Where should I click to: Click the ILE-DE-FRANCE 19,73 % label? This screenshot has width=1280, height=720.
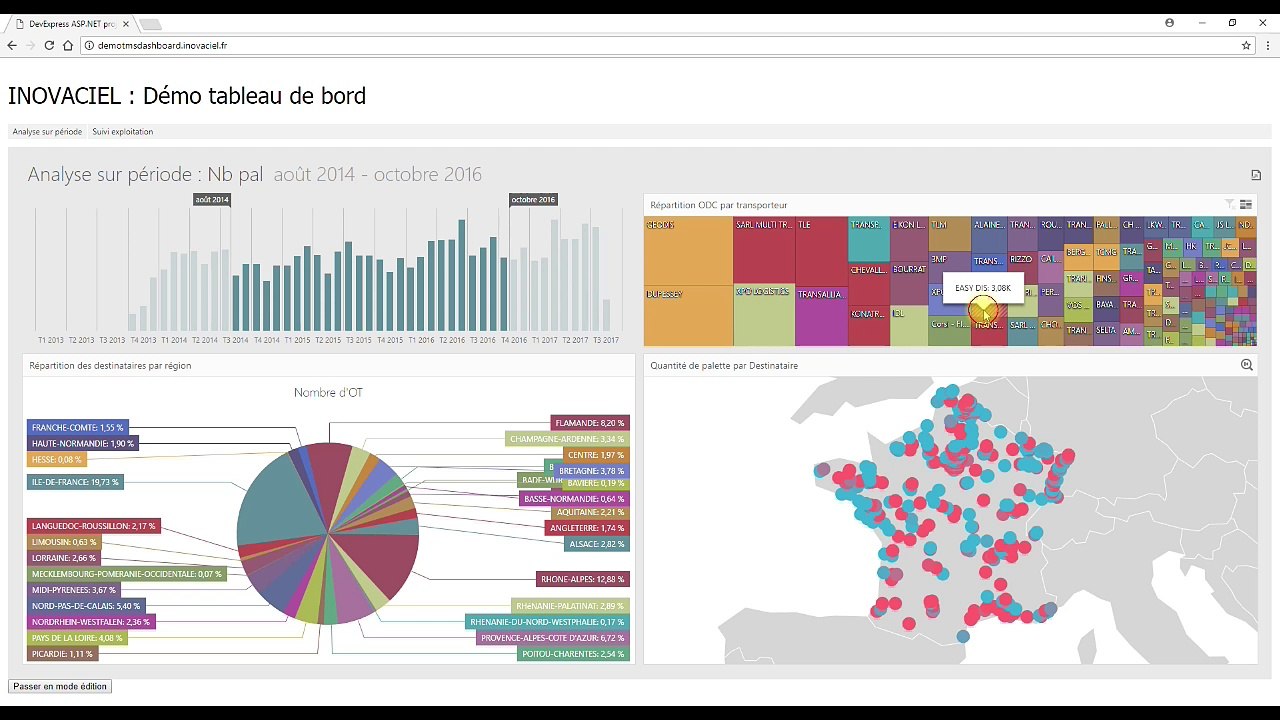point(75,482)
